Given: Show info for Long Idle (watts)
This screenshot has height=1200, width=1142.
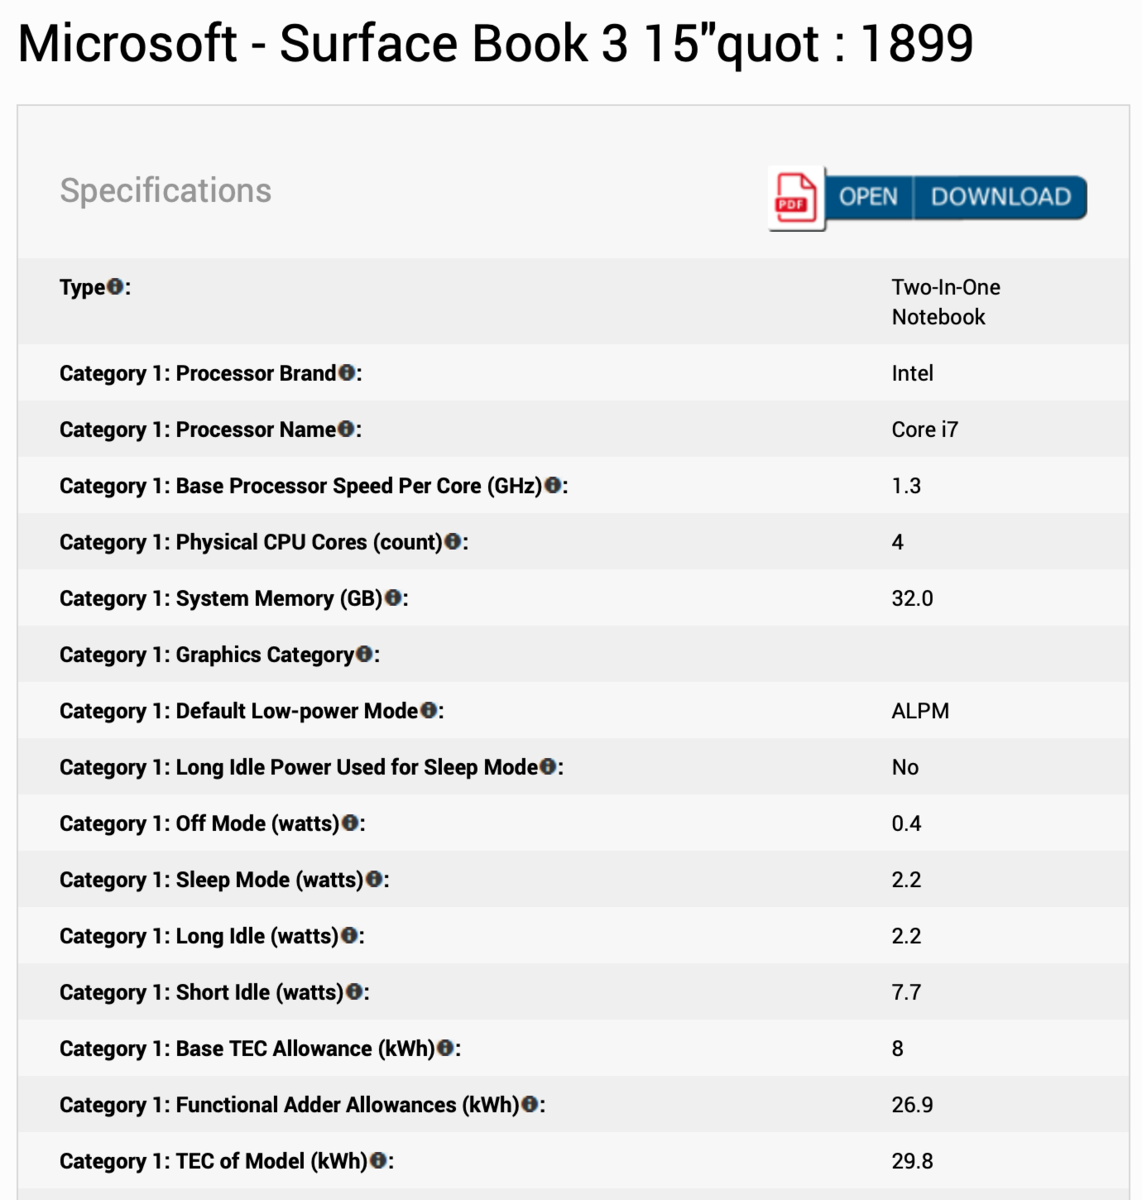Looking at the screenshot, I should click(x=349, y=936).
